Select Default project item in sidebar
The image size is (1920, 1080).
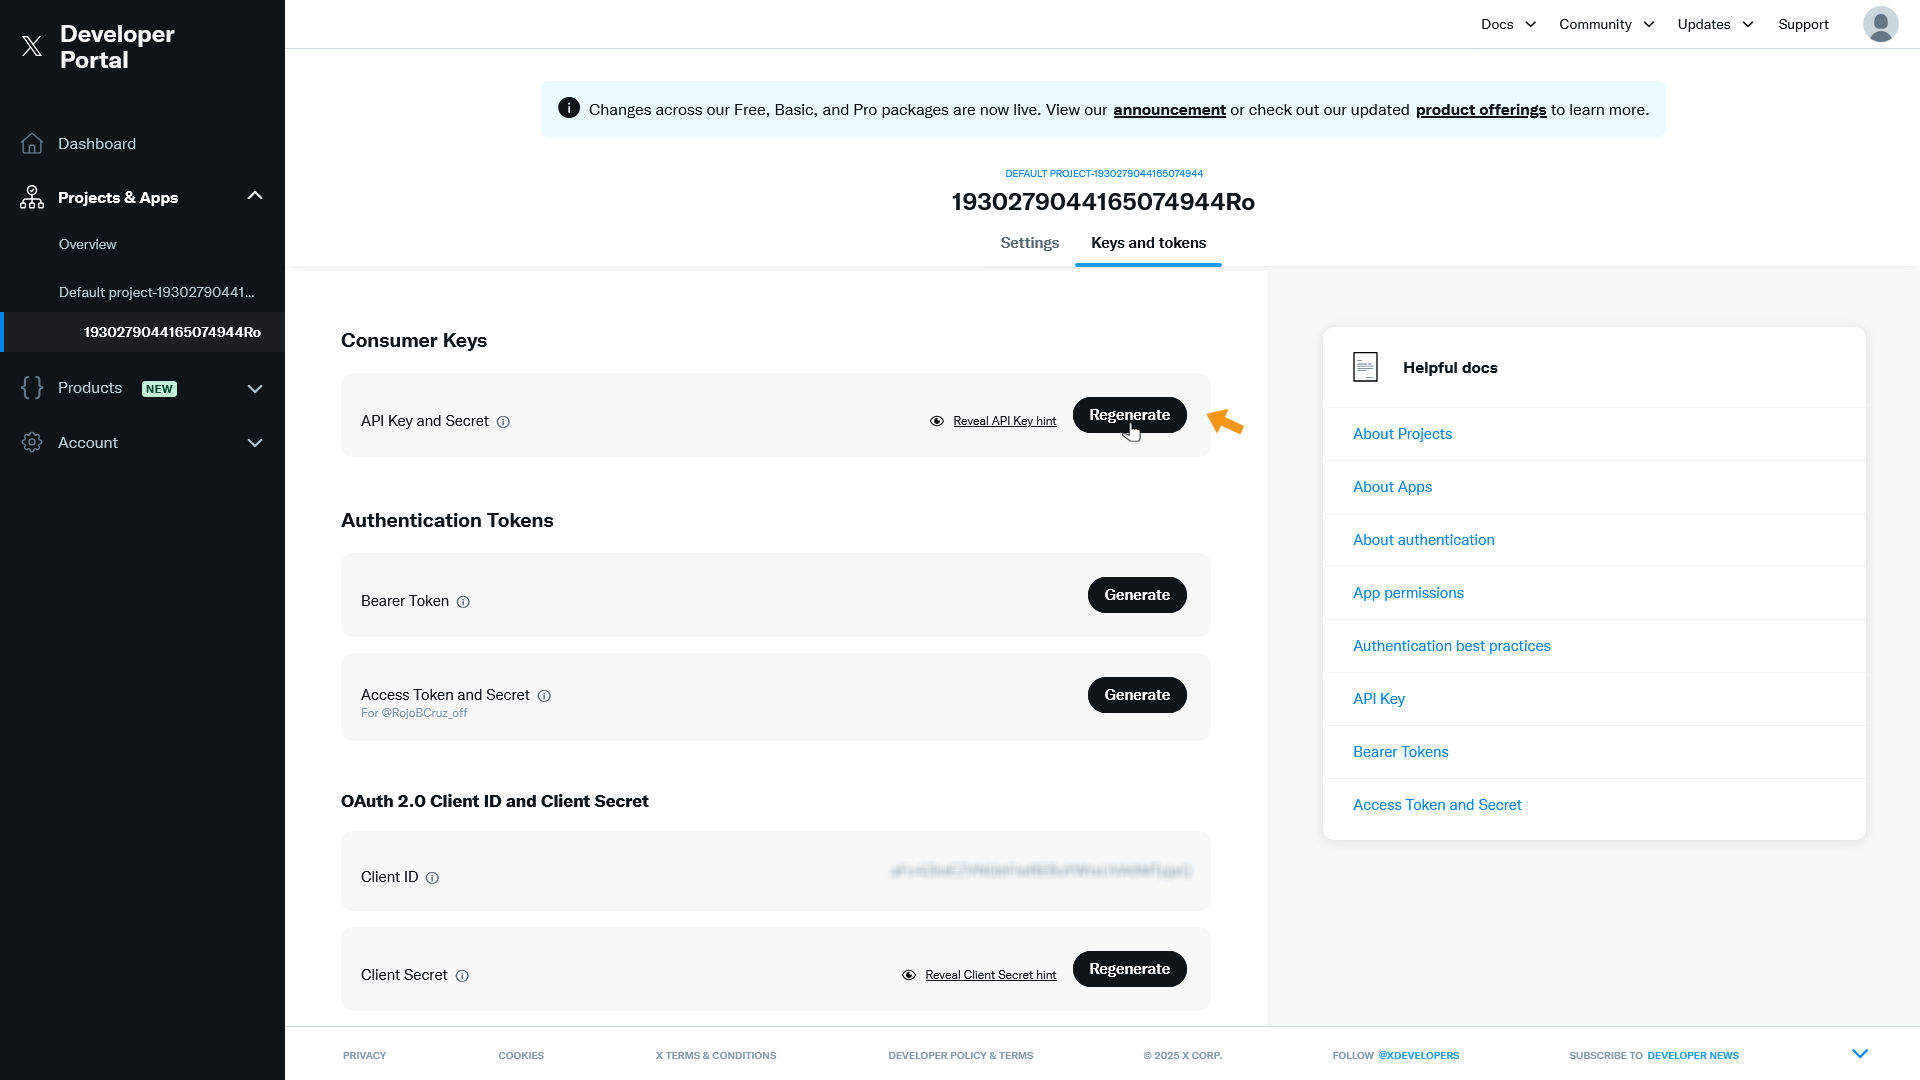click(x=157, y=292)
